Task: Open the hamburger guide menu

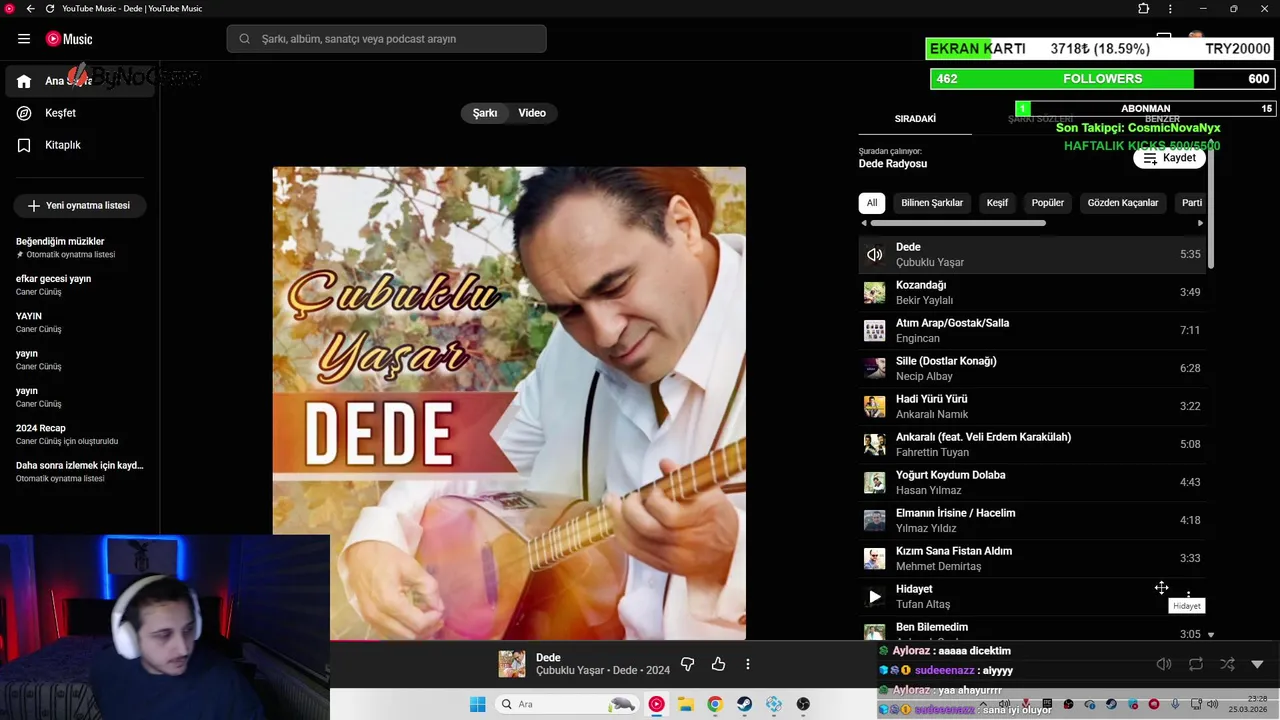Action: (24, 39)
